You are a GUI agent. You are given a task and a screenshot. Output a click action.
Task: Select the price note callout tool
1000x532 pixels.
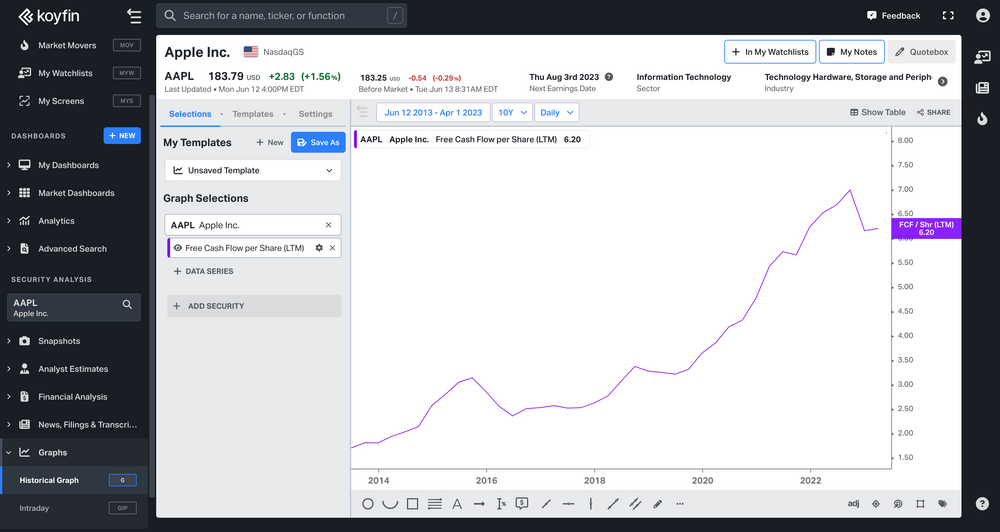522,504
